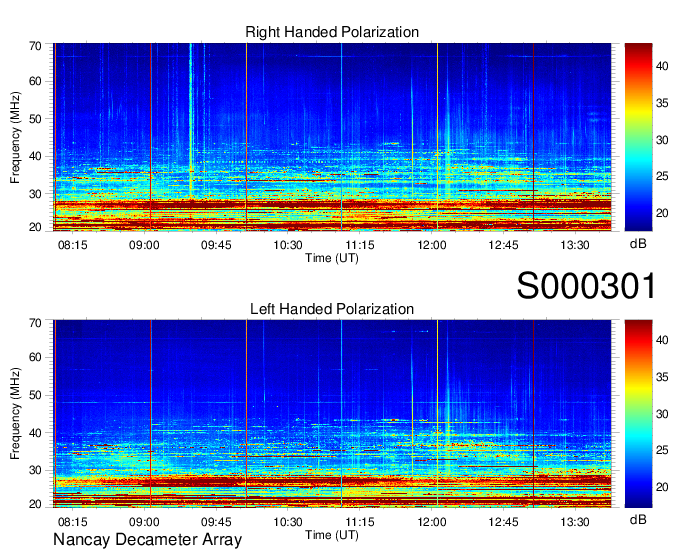Click the 35 dB label on top colorbar
Image resolution: width=680 pixels, height=552 pixels.
pos(662,103)
